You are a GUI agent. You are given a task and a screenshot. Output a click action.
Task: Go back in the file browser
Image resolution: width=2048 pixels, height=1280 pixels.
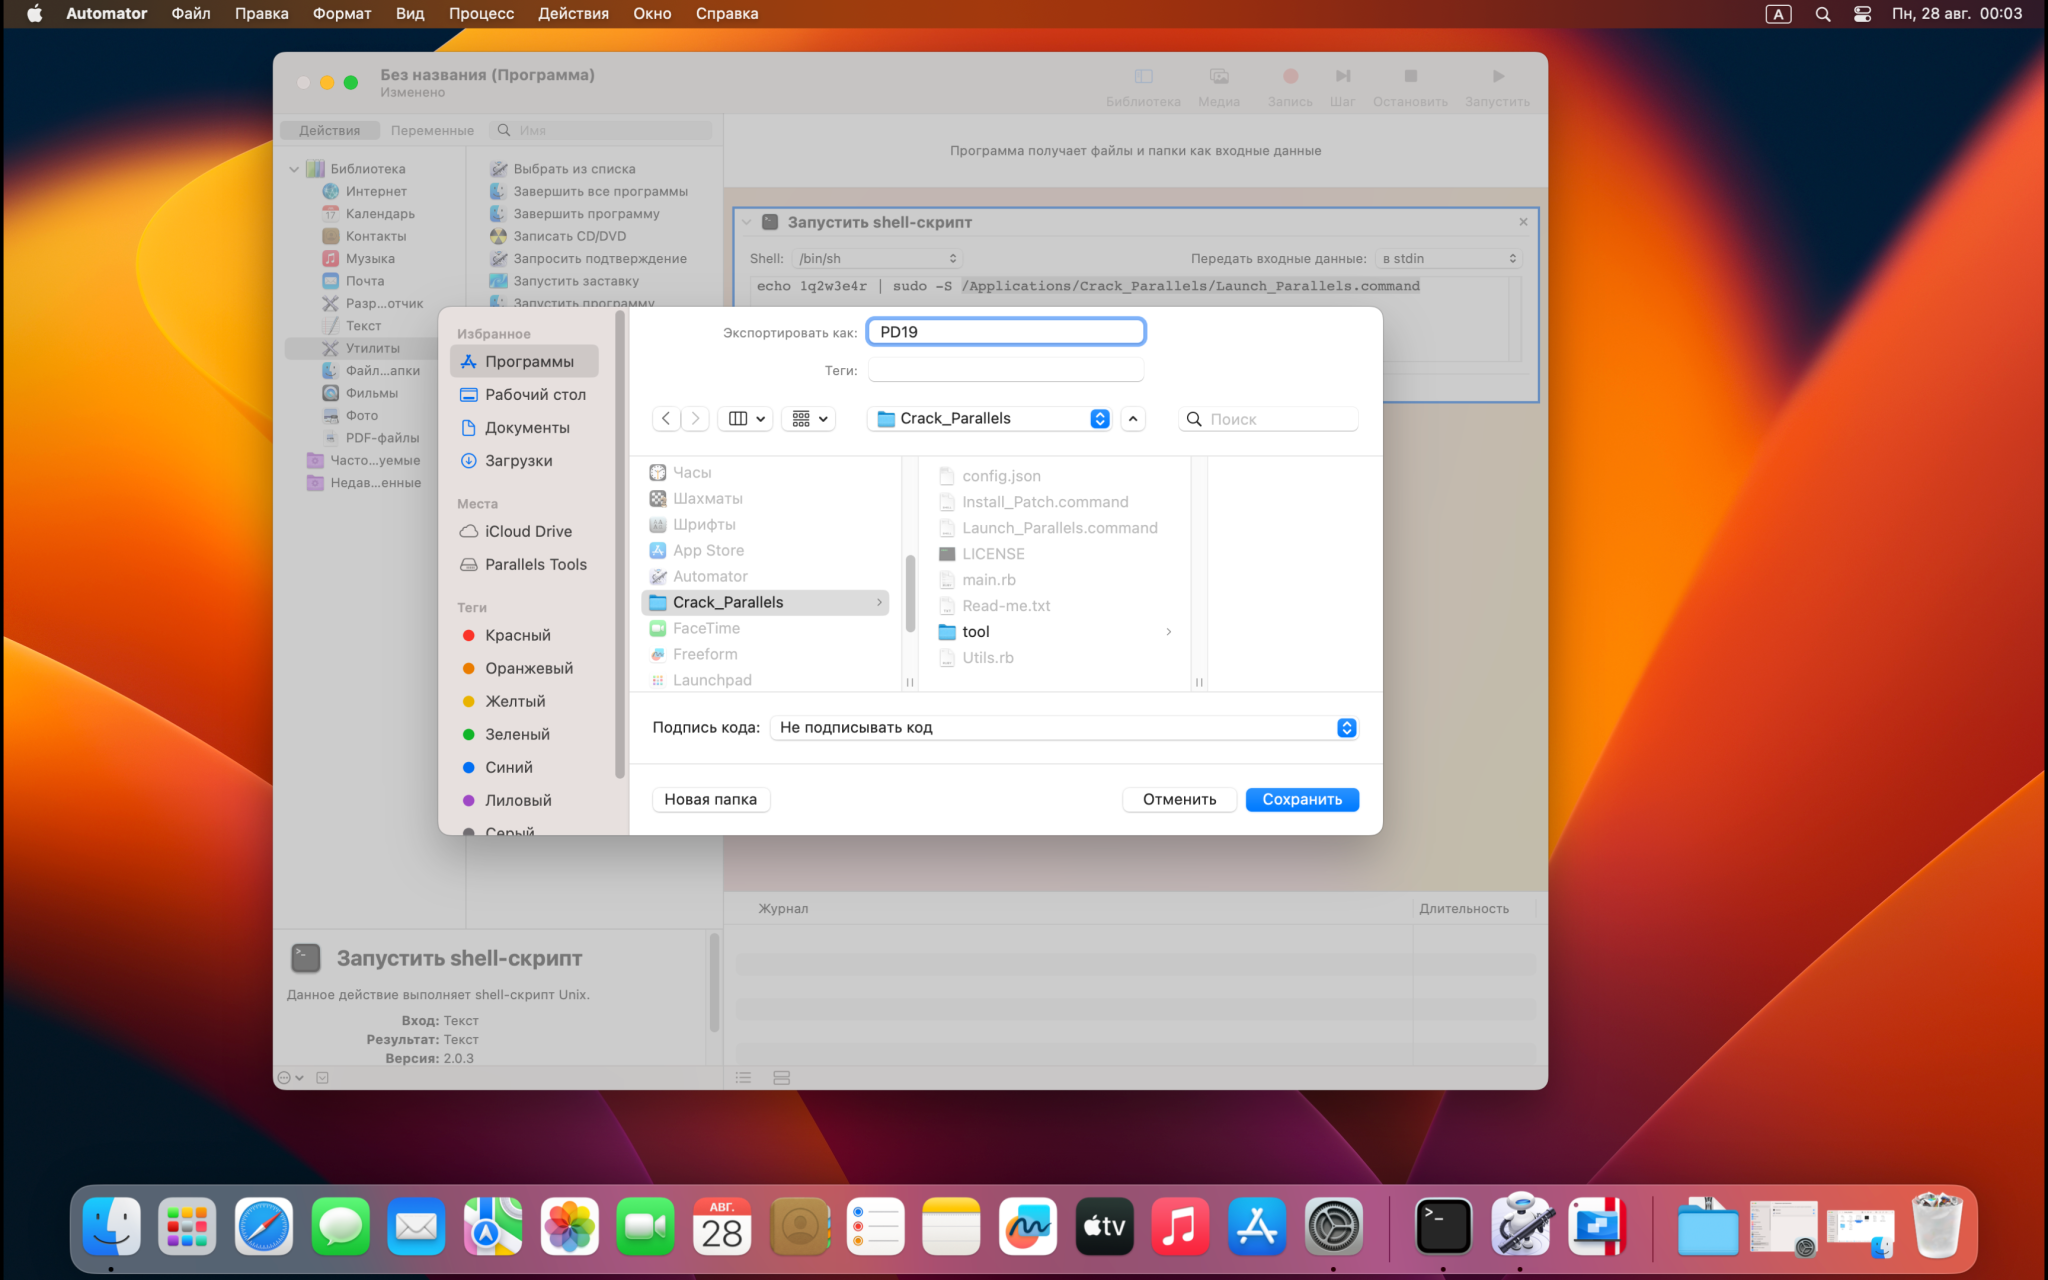click(x=666, y=418)
